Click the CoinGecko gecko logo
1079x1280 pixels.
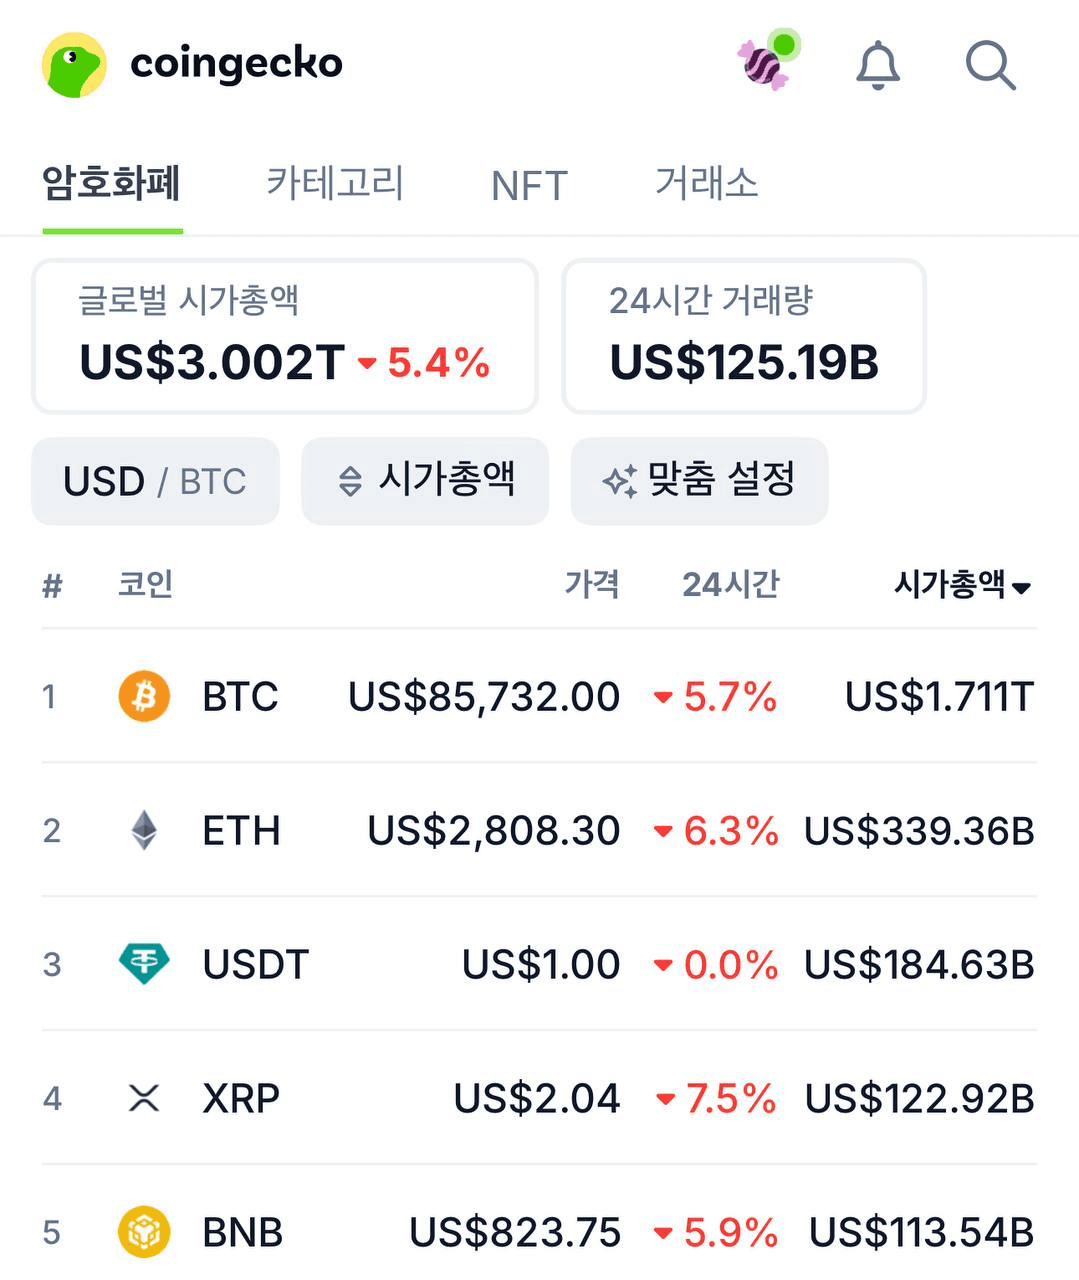[x=75, y=65]
